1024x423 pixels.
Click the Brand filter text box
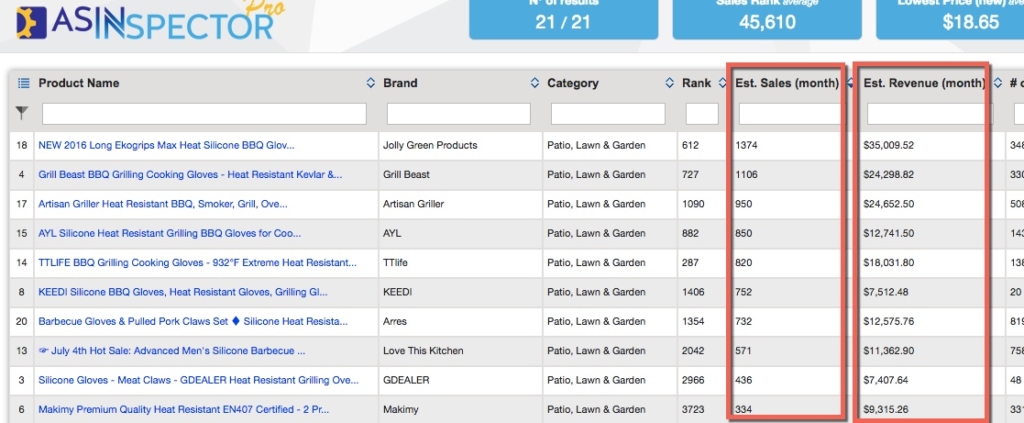pos(458,114)
